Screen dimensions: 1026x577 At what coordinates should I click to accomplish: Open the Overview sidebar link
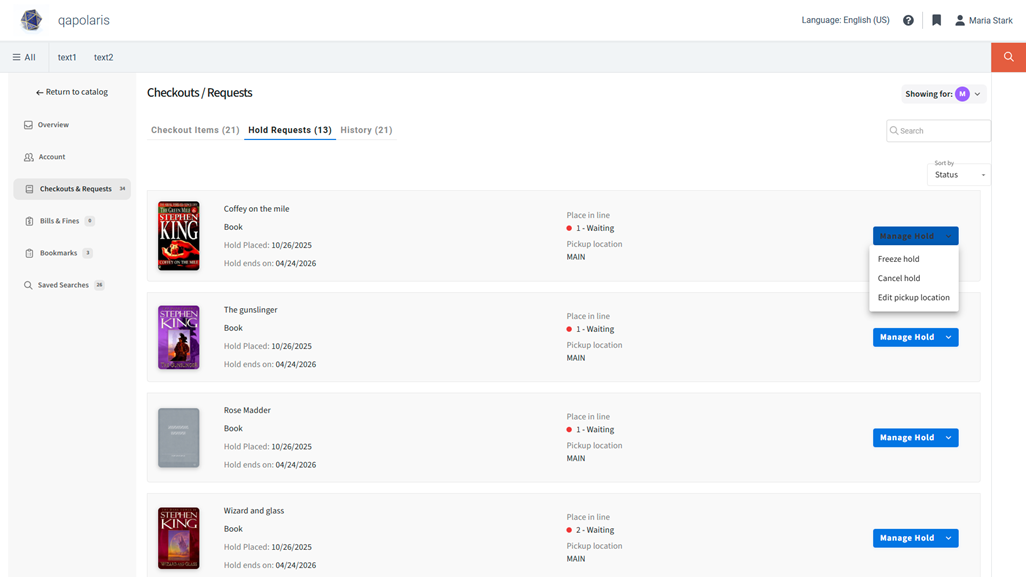pyautogui.click(x=53, y=125)
